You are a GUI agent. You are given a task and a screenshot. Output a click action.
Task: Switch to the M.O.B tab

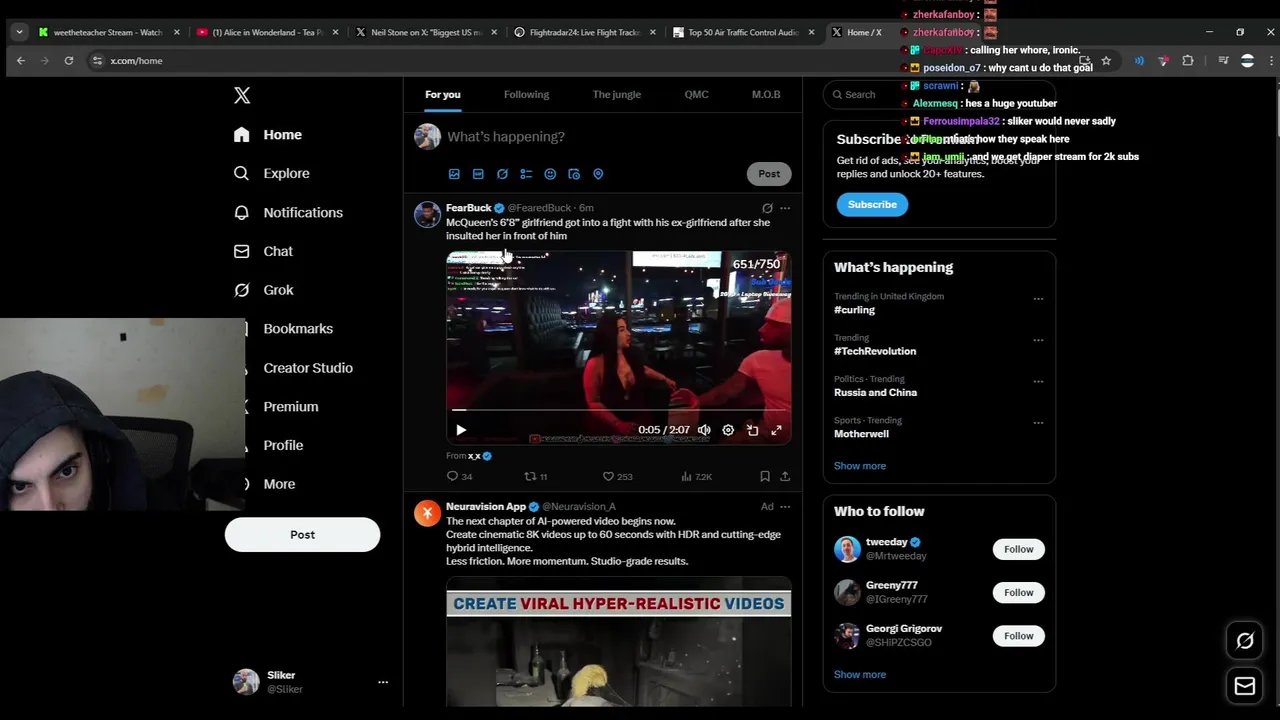point(766,94)
